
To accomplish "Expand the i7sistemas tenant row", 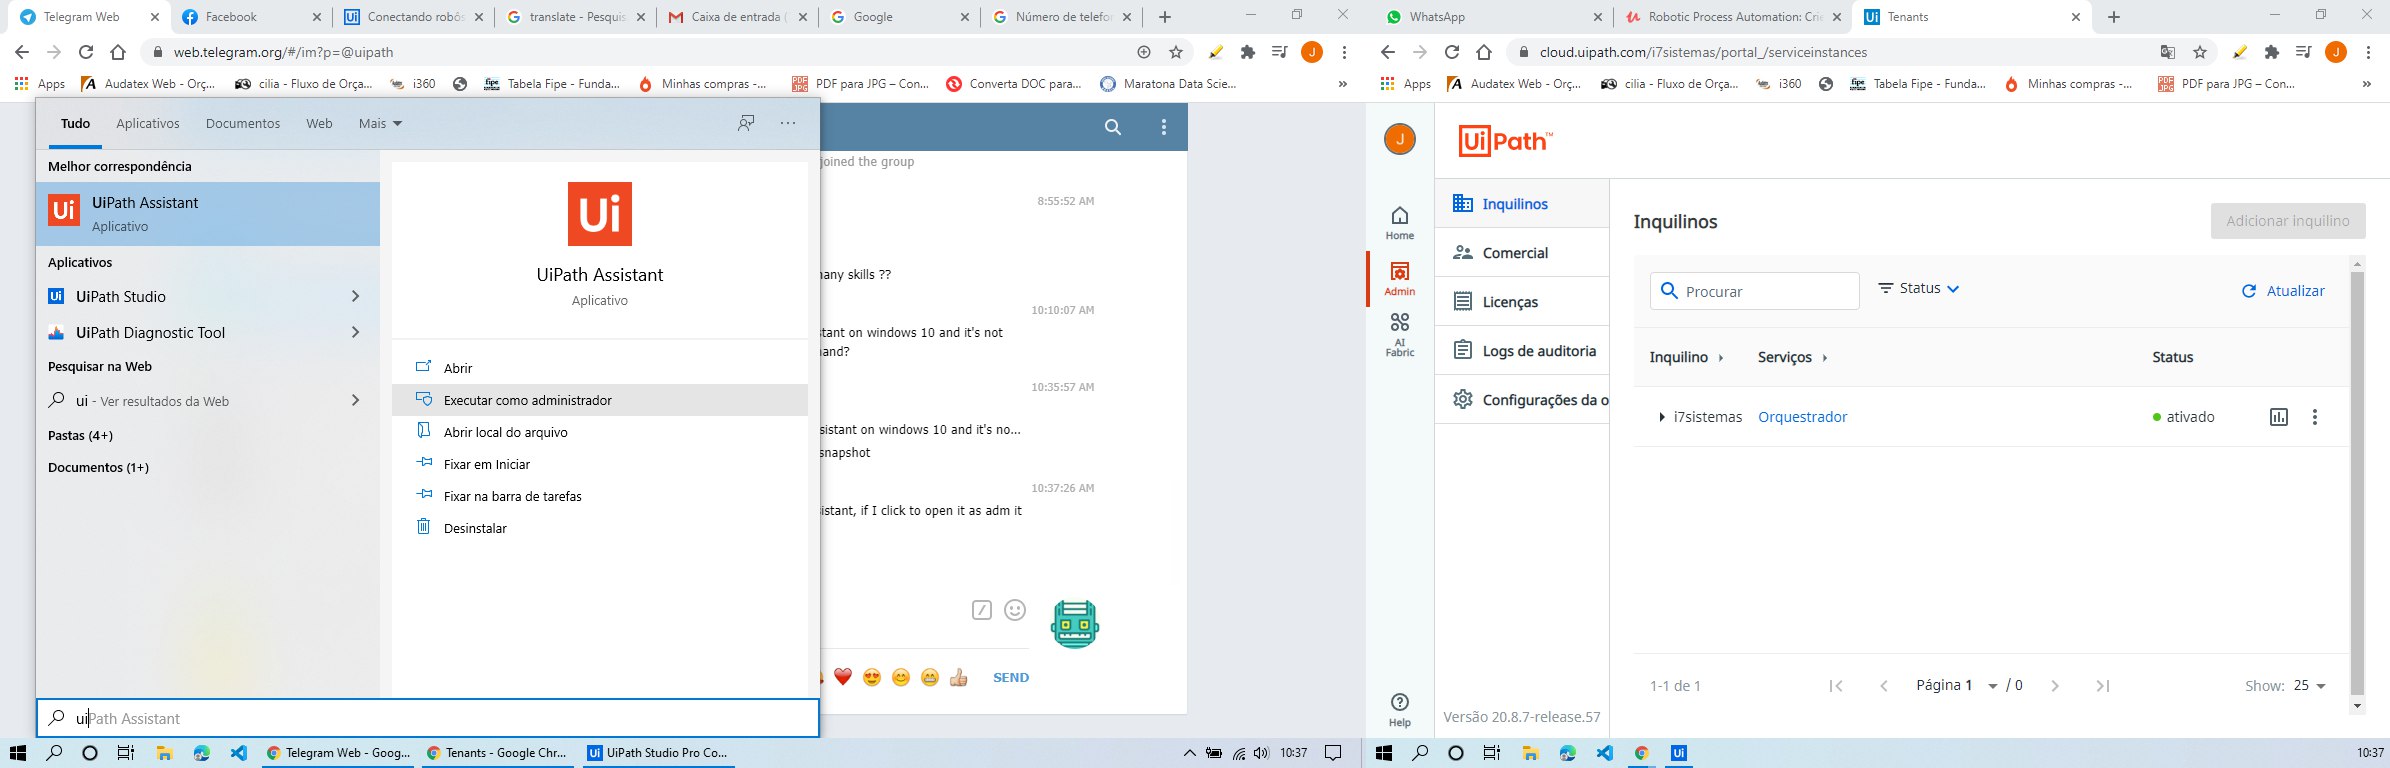I will click(x=1662, y=417).
